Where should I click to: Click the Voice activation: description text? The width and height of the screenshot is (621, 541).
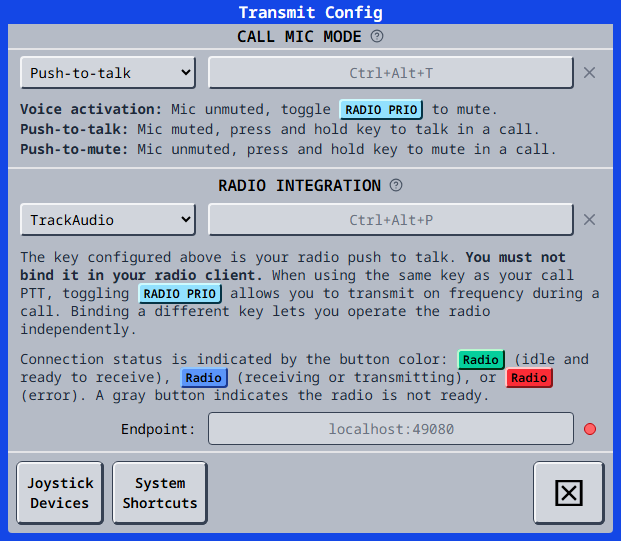tap(259, 109)
